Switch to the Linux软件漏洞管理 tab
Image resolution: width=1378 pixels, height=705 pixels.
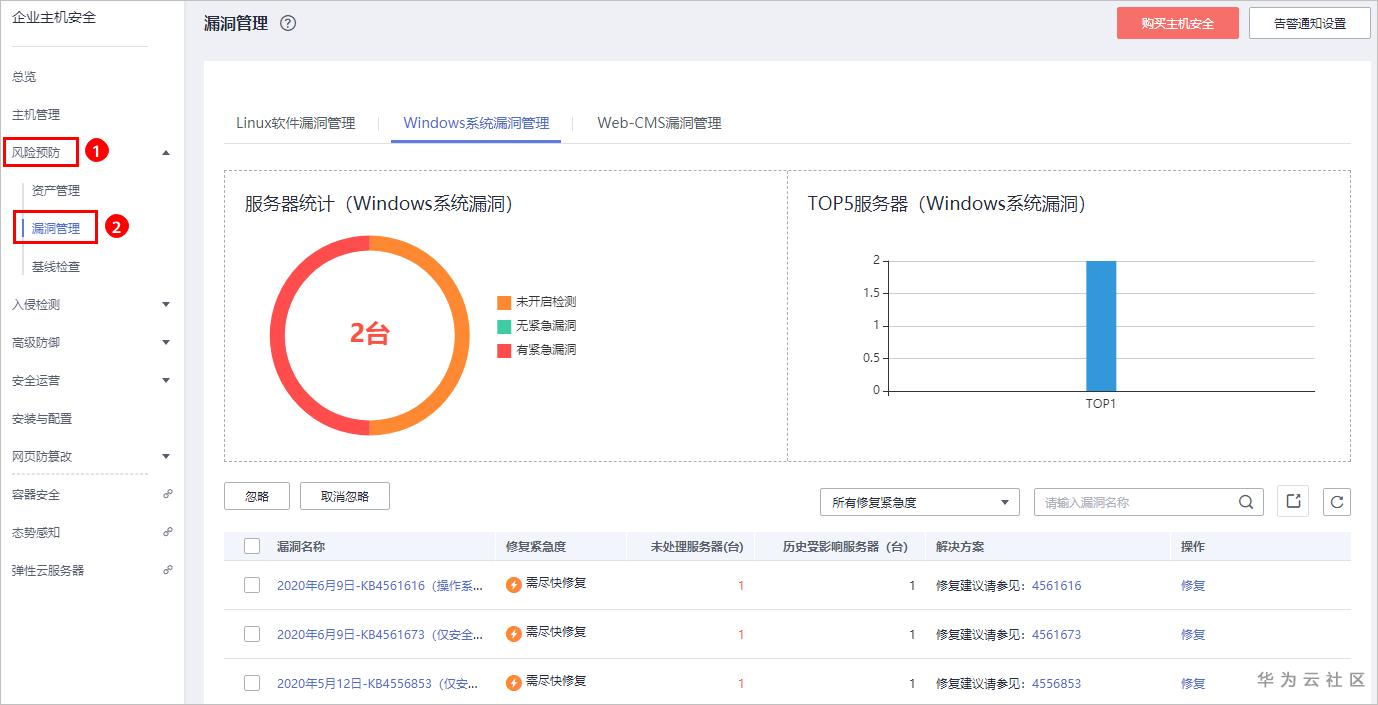coord(295,123)
